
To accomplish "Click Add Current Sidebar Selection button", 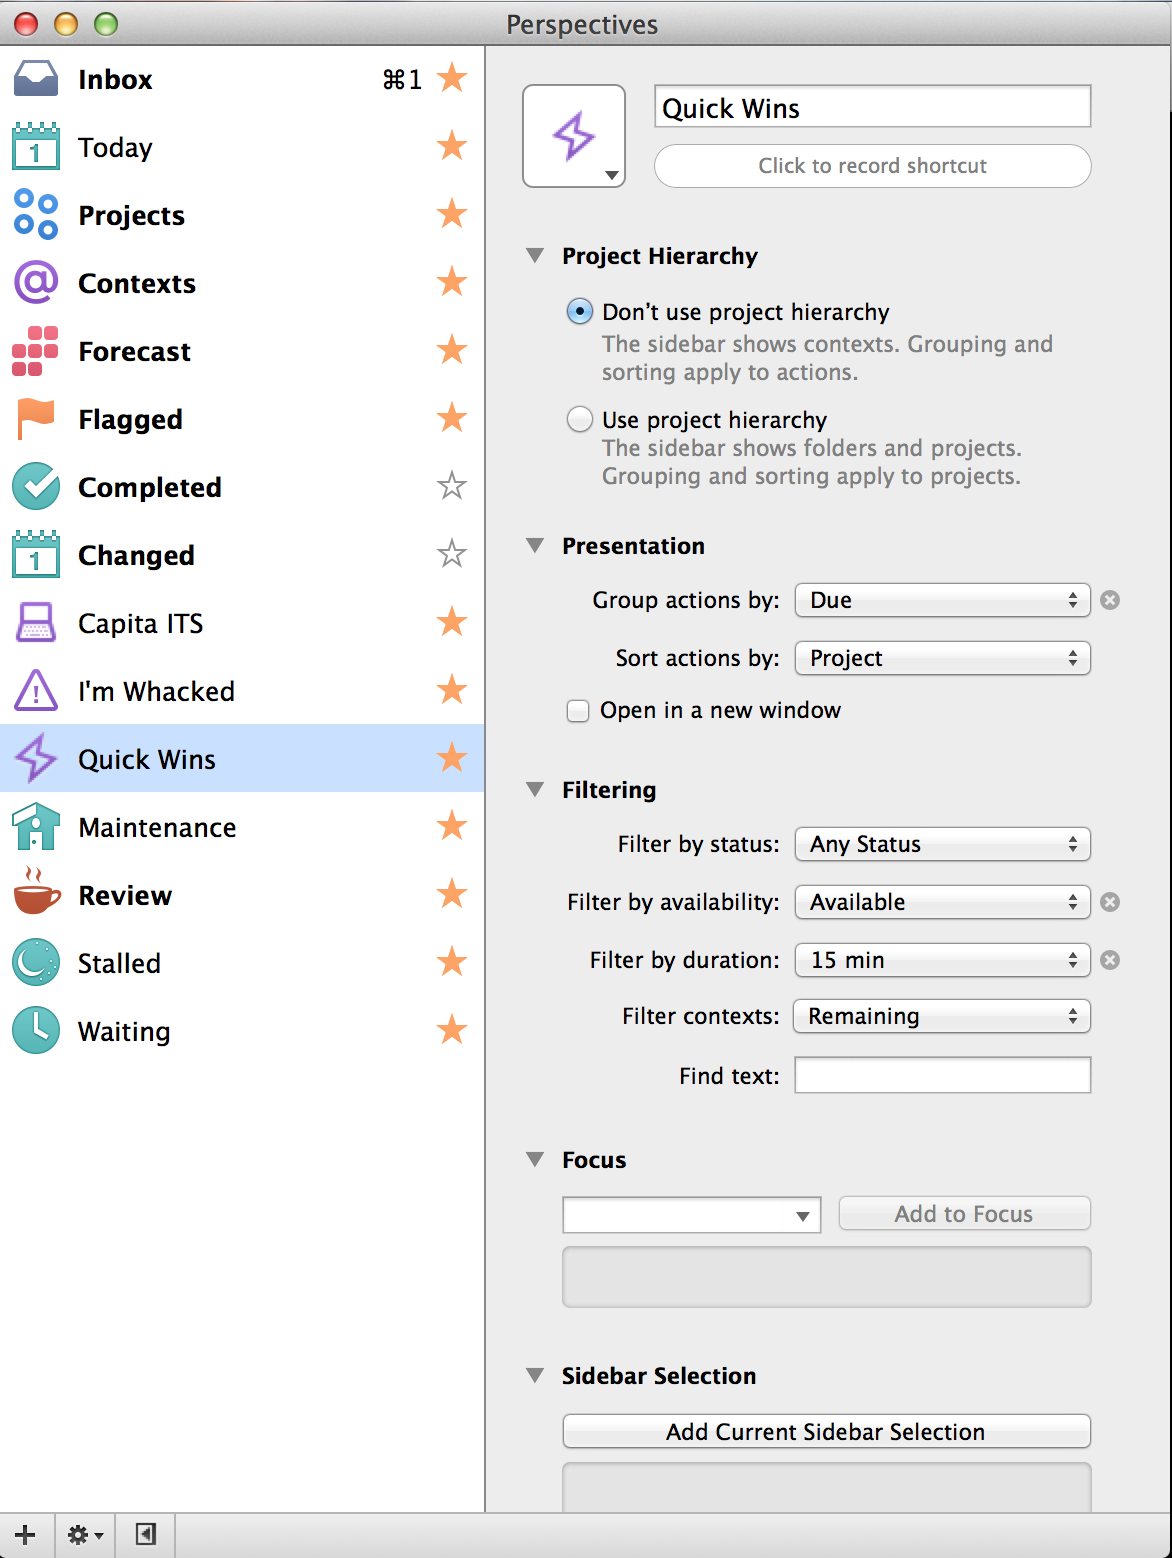I will pyautogui.click(x=826, y=1432).
